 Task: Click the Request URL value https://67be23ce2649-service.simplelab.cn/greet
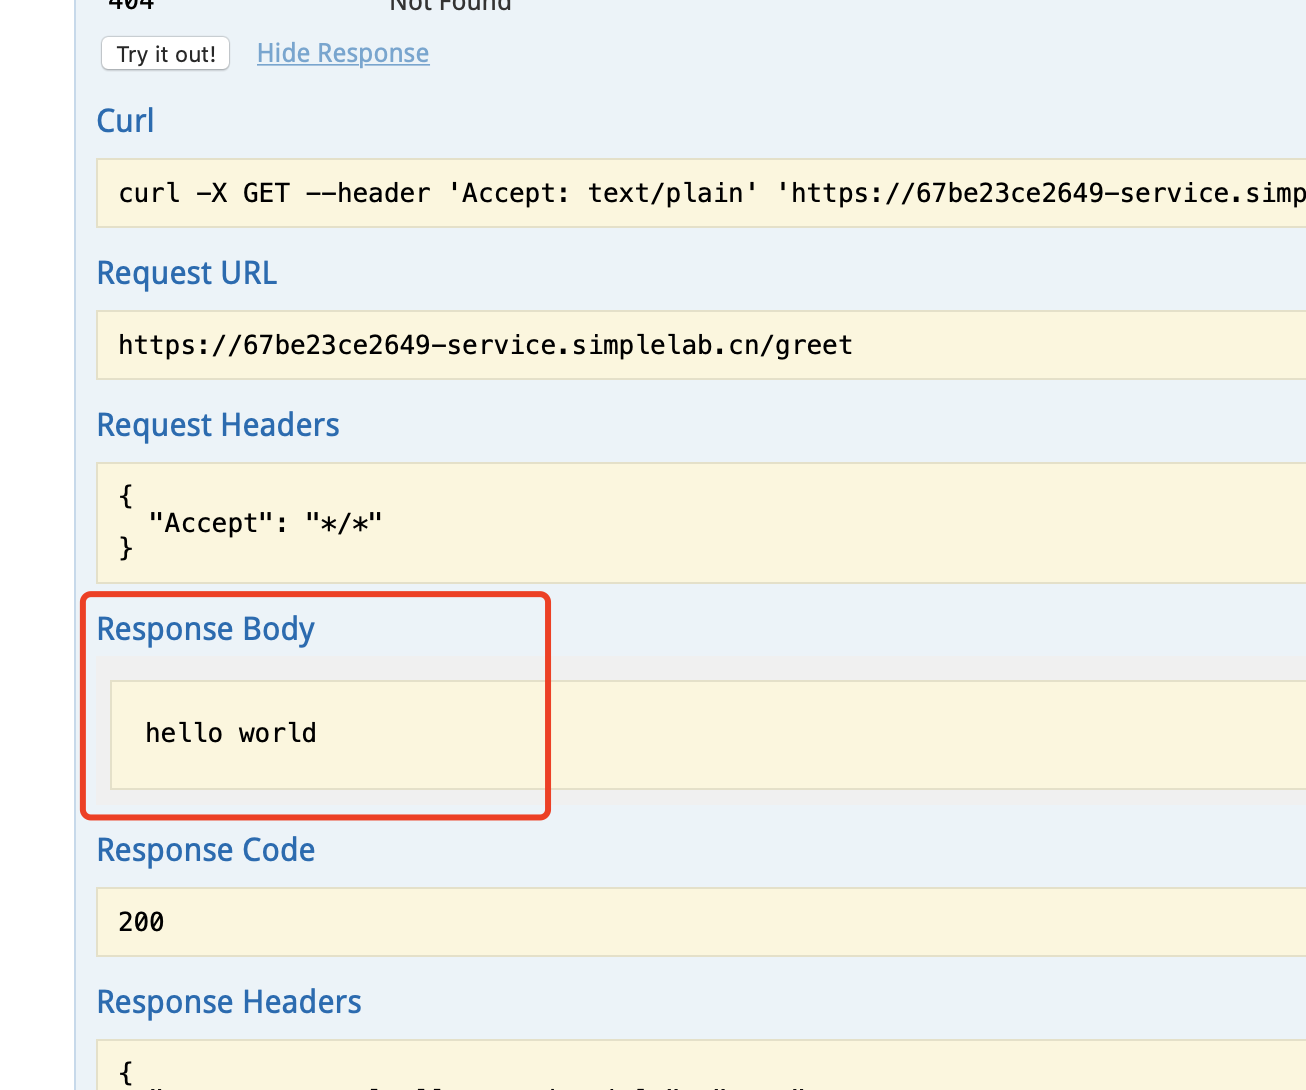pyautogui.click(x=485, y=345)
